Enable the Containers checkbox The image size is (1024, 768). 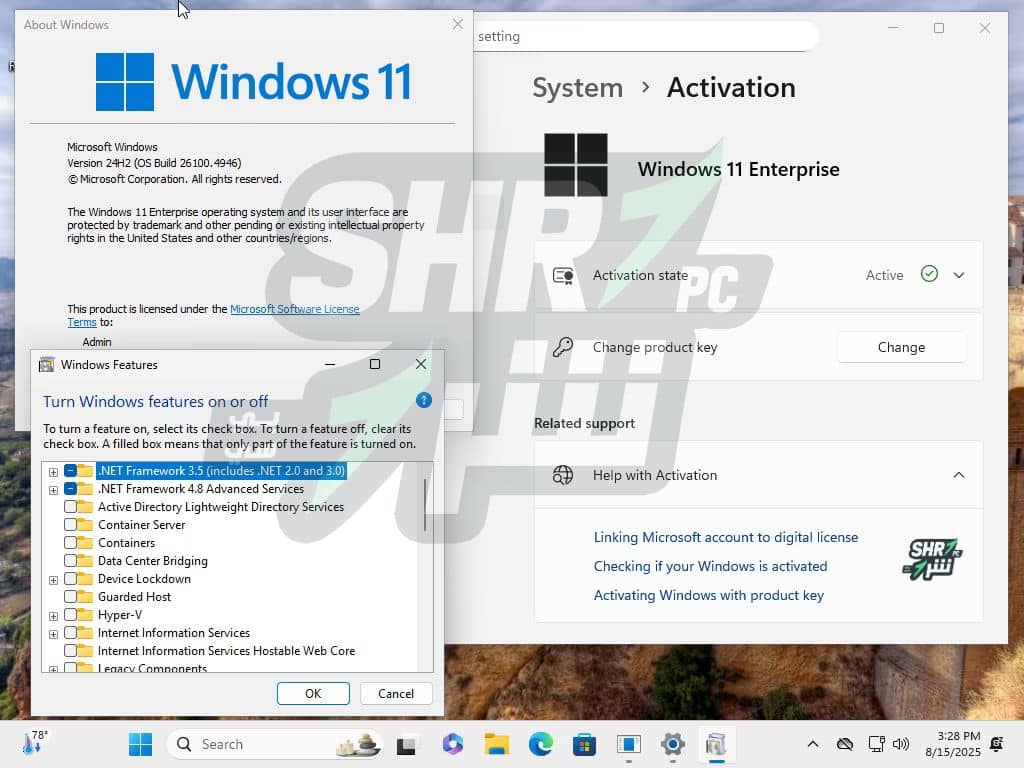(71, 542)
